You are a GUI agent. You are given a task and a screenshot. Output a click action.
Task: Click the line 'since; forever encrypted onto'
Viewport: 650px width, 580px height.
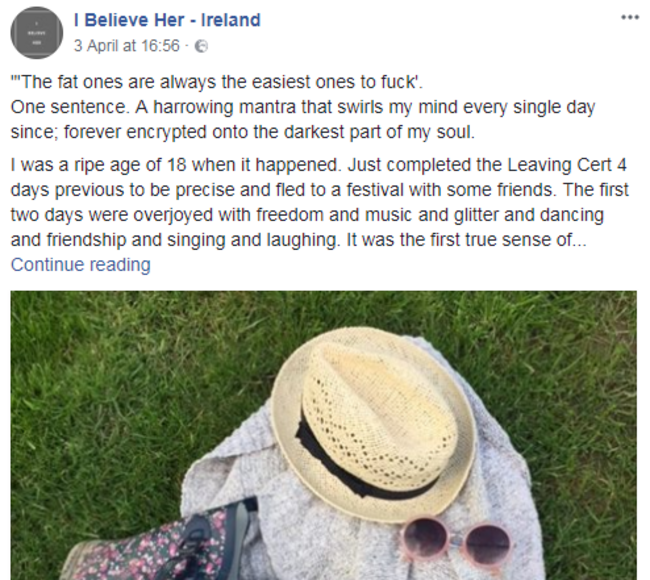pyautogui.click(x=243, y=132)
